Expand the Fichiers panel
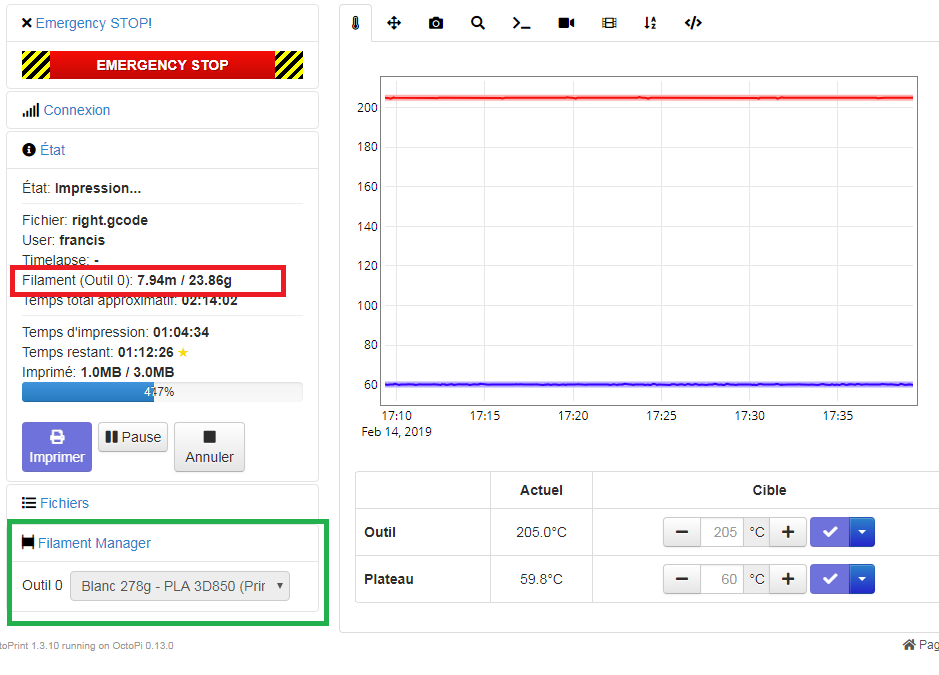Image resolution: width=939 pixels, height=675 pixels. coord(64,503)
